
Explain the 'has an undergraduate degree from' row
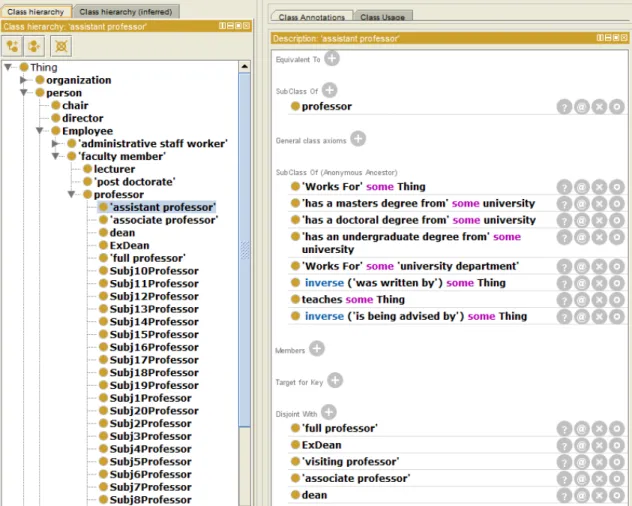tap(564, 237)
